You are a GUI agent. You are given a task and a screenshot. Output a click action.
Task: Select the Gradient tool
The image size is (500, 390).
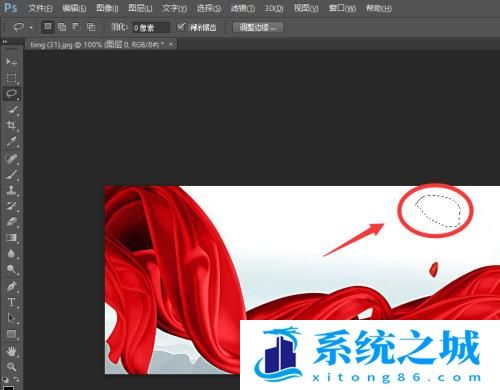[11, 237]
